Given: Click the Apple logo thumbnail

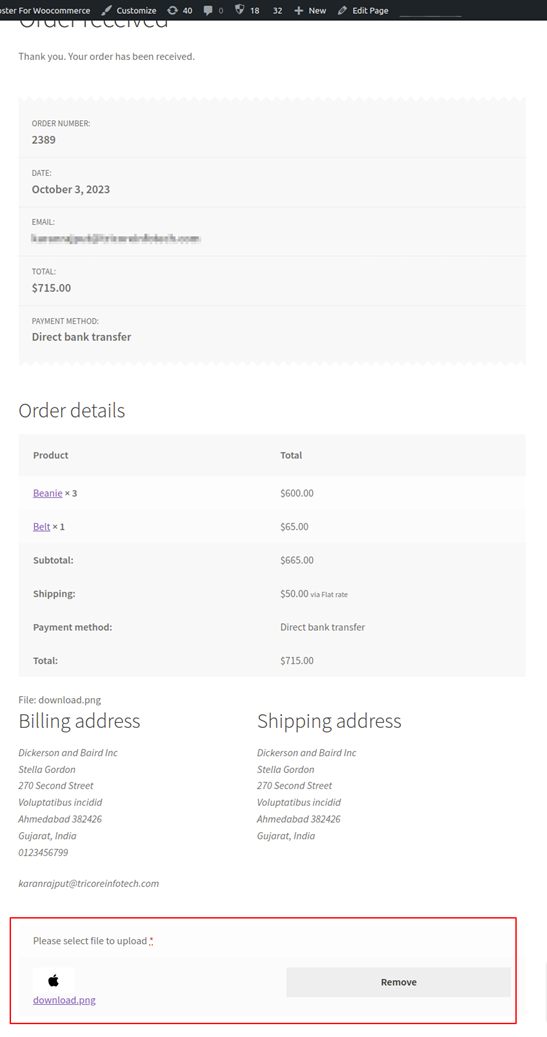Looking at the screenshot, I should pyautogui.click(x=54, y=980).
